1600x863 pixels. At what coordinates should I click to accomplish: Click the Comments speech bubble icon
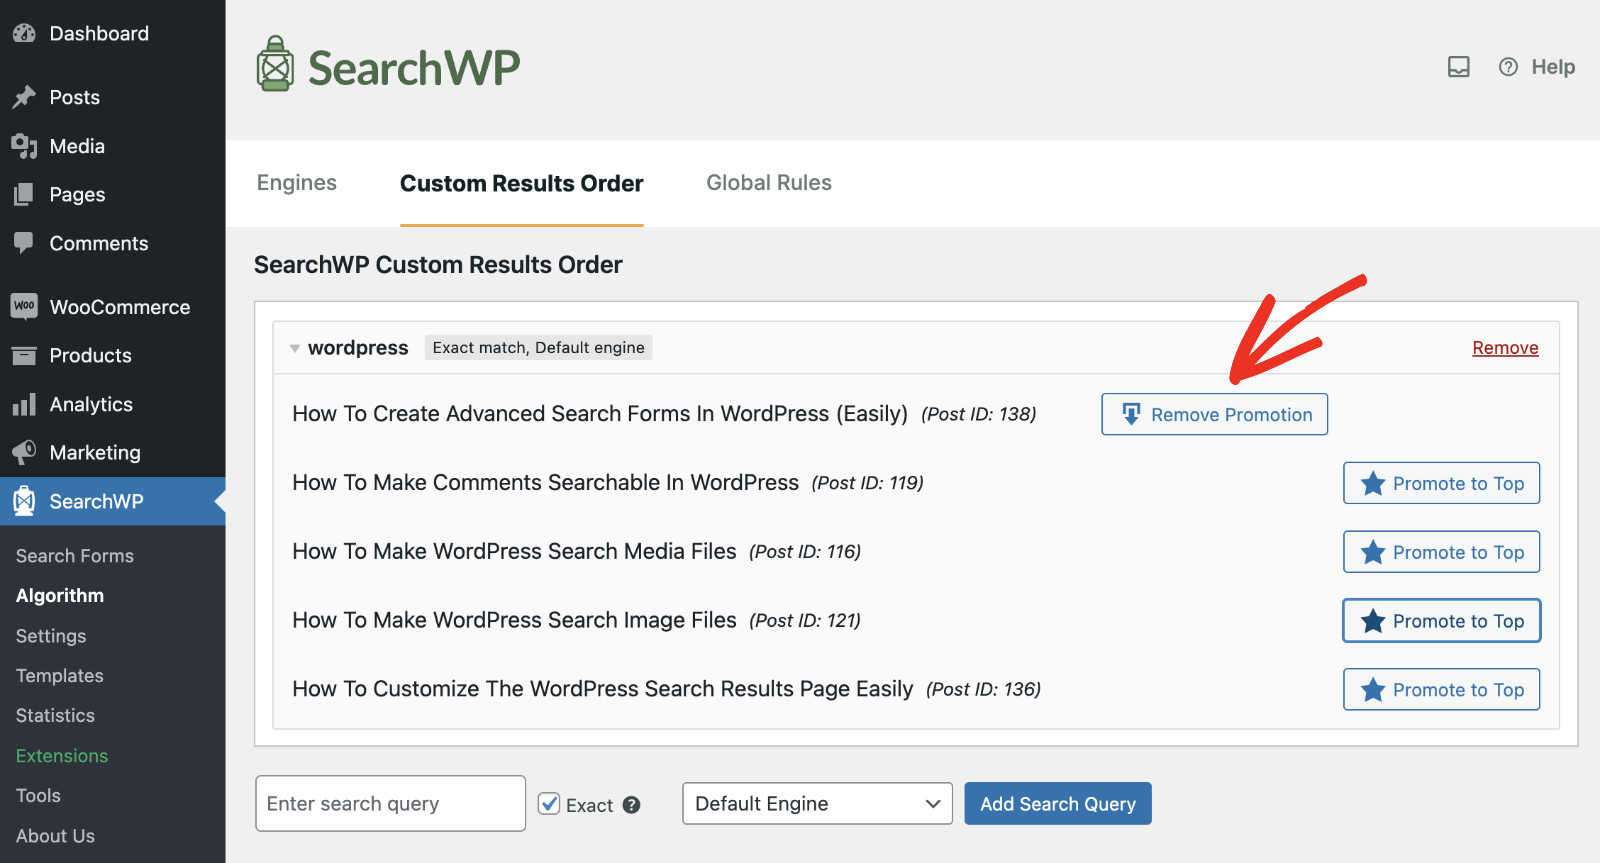pyautogui.click(x=24, y=243)
